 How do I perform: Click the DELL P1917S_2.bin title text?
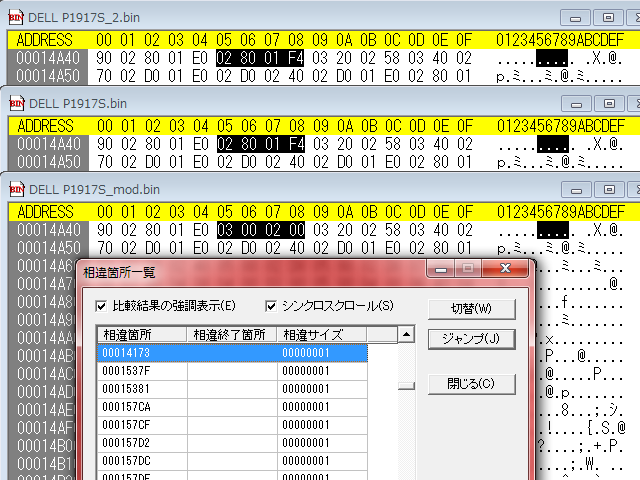pyautogui.click(x=84, y=18)
